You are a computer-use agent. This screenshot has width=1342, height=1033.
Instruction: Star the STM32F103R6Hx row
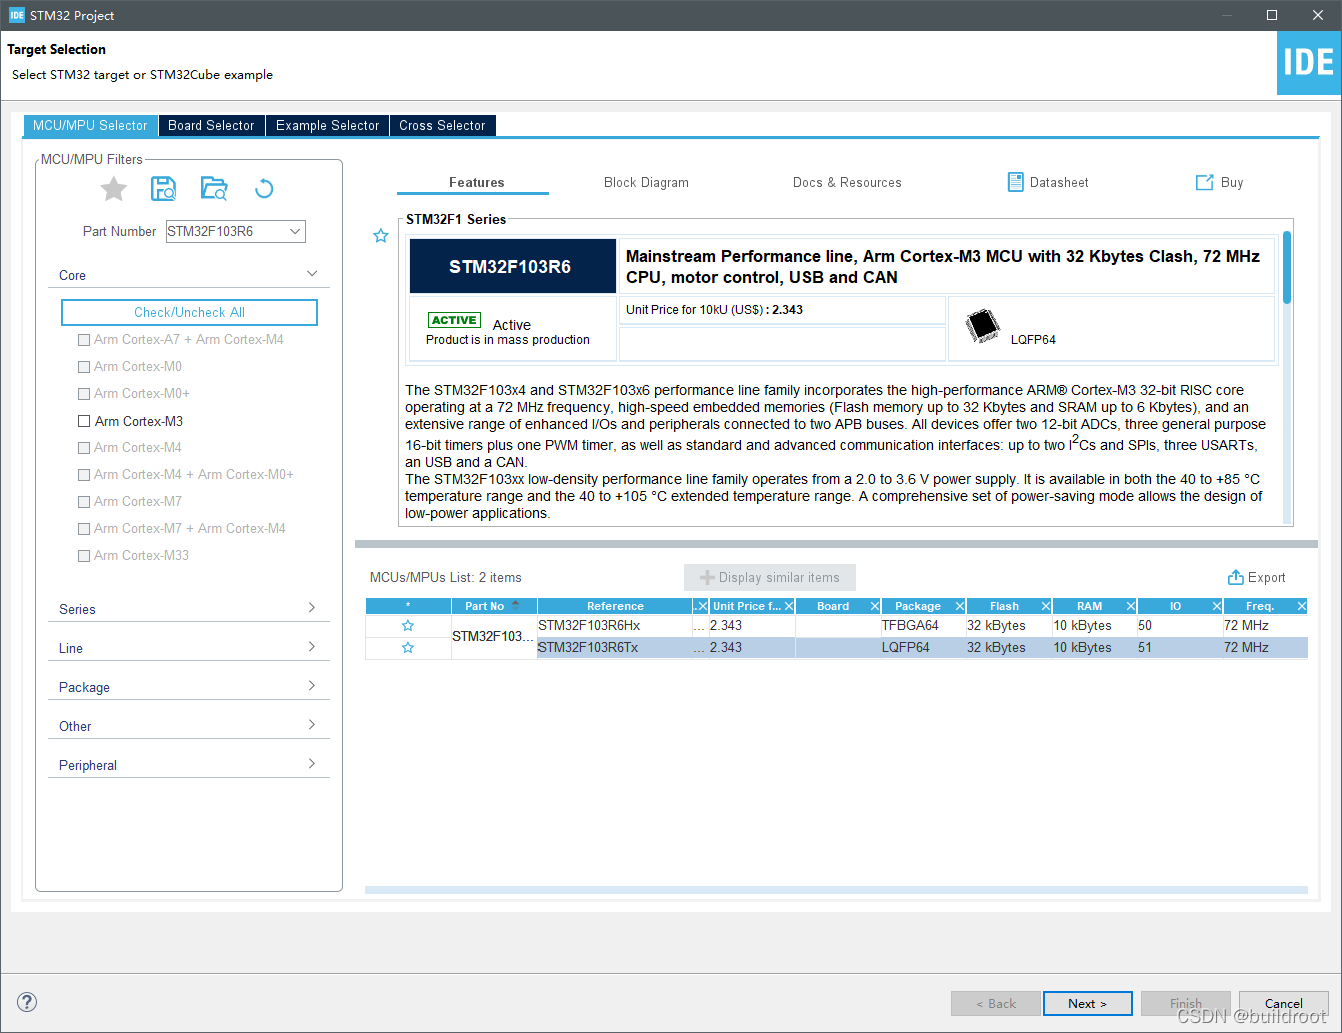[408, 626]
